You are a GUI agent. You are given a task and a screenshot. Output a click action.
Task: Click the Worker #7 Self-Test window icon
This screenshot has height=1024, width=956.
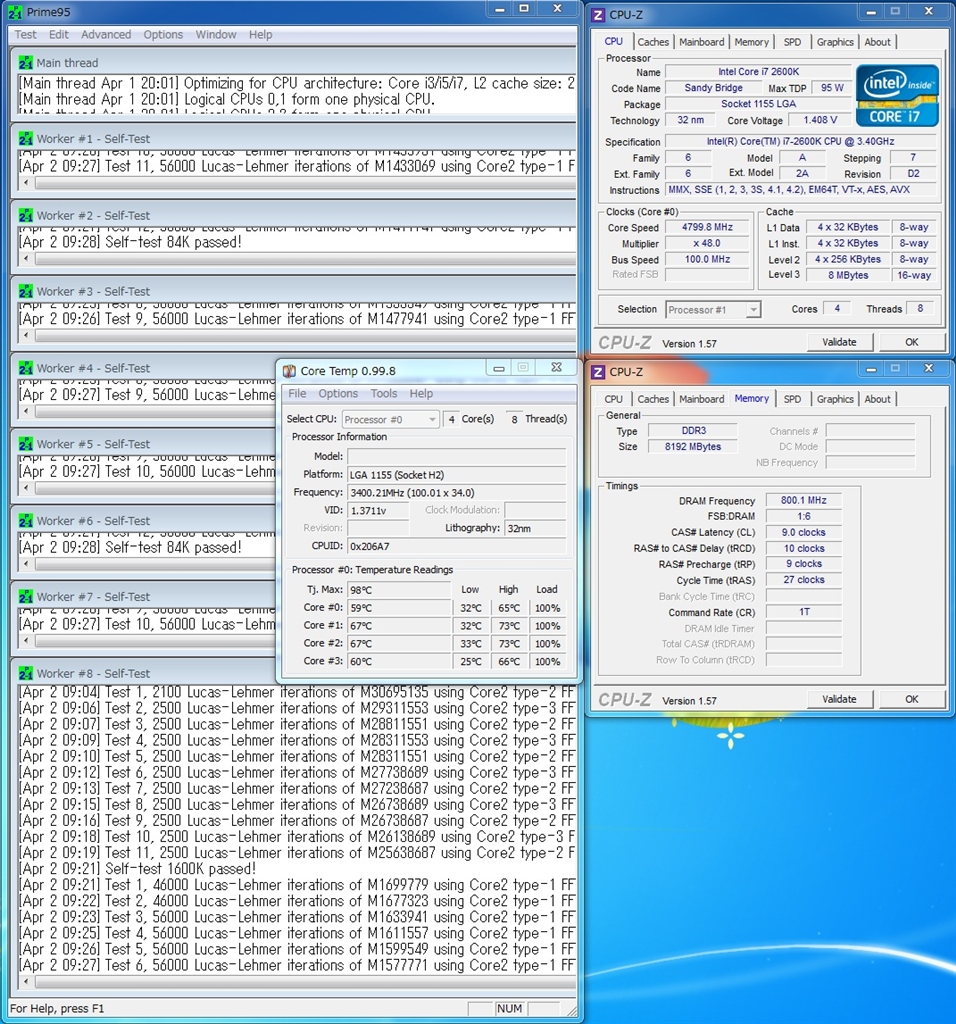tap(25, 597)
